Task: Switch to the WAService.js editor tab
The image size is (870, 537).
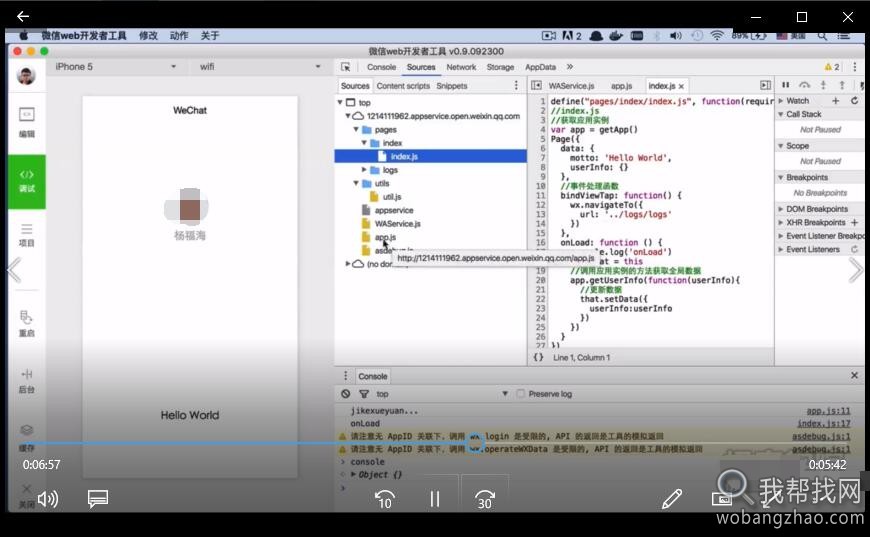Action: [571, 86]
